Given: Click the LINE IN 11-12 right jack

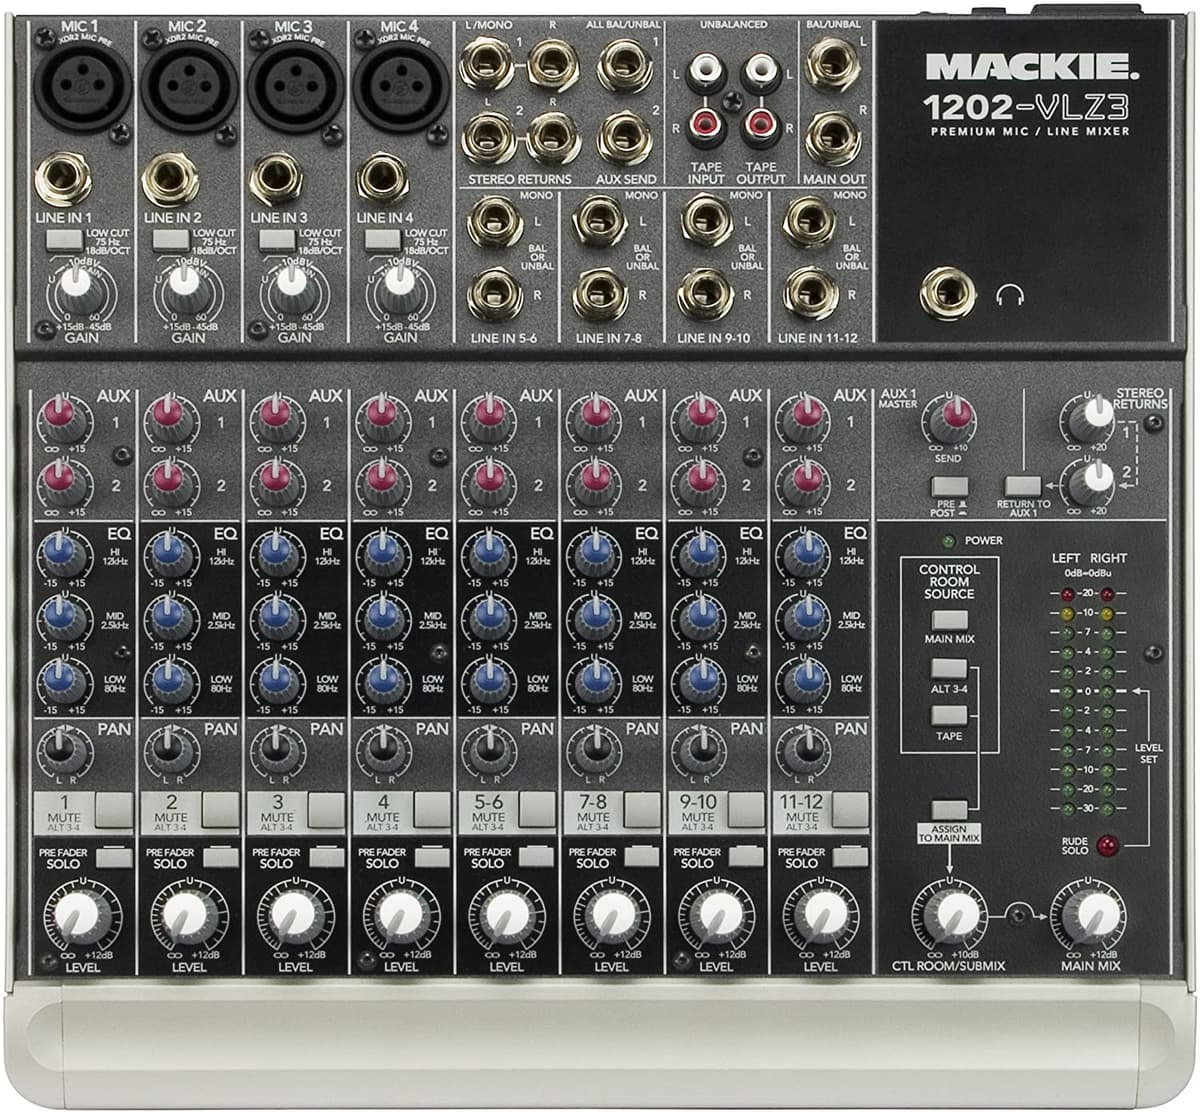Looking at the screenshot, I should pyautogui.click(x=811, y=291).
